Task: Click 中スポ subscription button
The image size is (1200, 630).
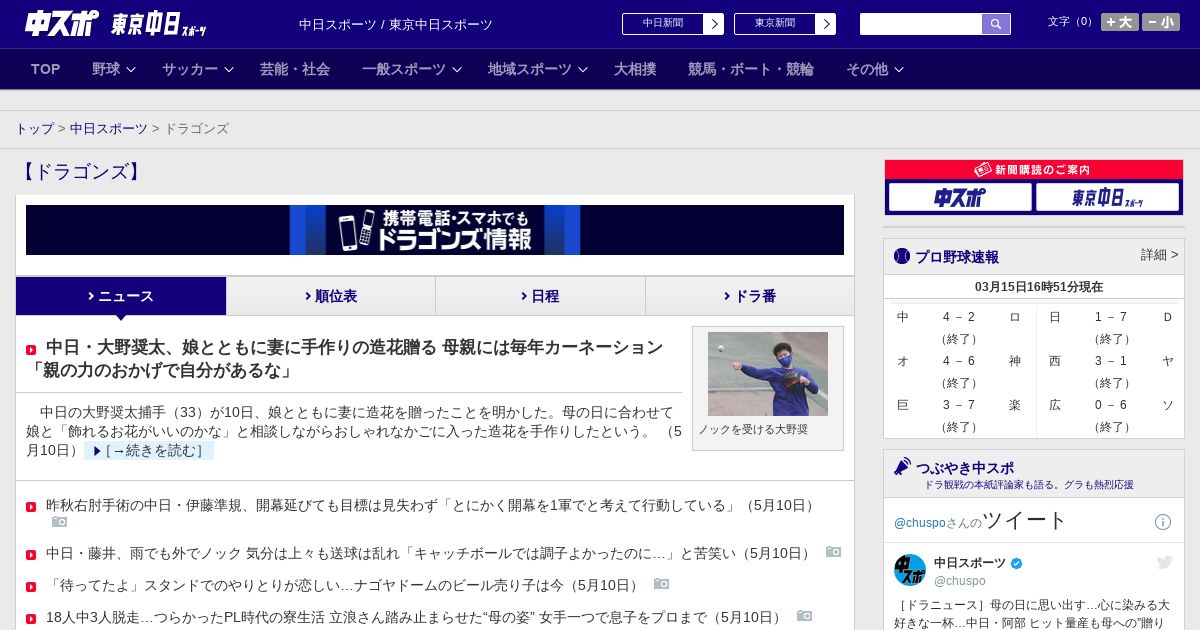Action: 960,197
